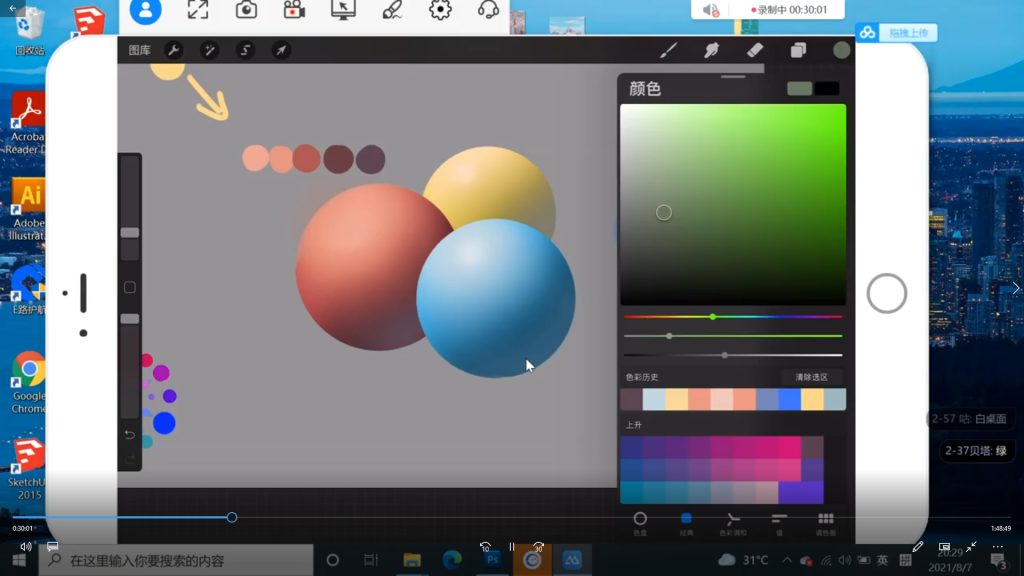Switch to the 色彩调和 harmony tab
This screenshot has height=576, width=1024.
click(733, 521)
